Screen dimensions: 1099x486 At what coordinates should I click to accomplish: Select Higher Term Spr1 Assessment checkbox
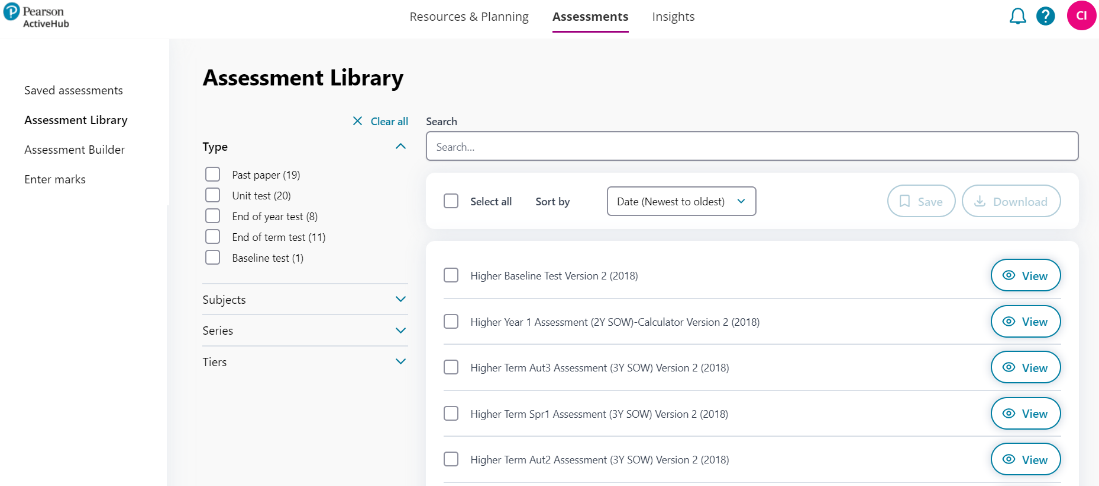pyautogui.click(x=451, y=414)
